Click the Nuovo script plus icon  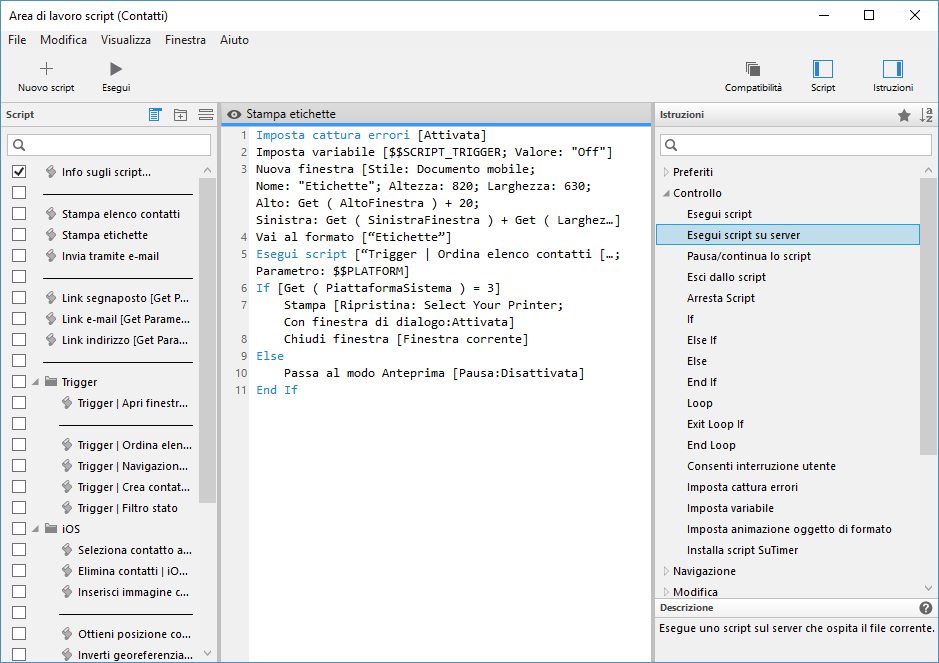pos(46,69)
